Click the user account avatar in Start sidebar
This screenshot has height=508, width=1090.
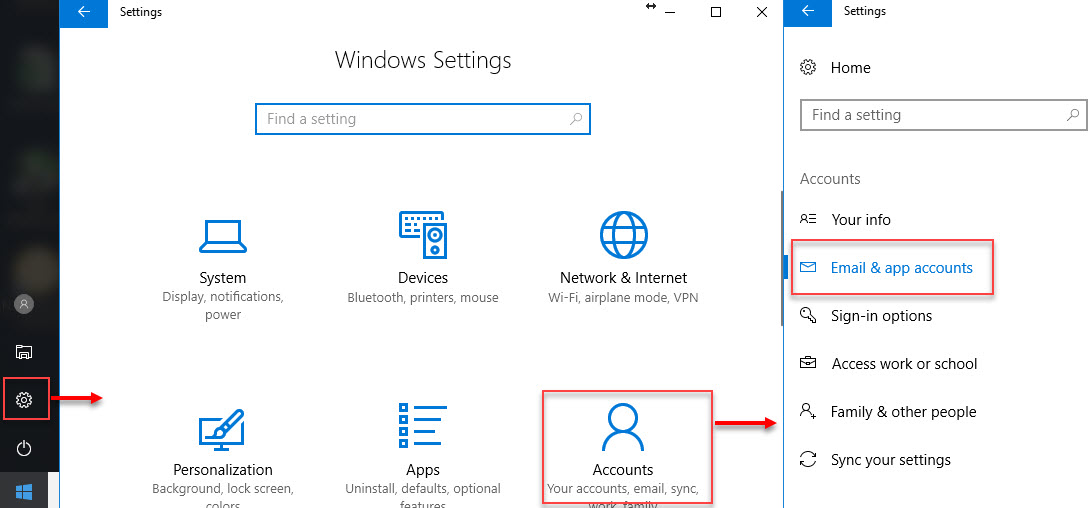tap(25, 304)
